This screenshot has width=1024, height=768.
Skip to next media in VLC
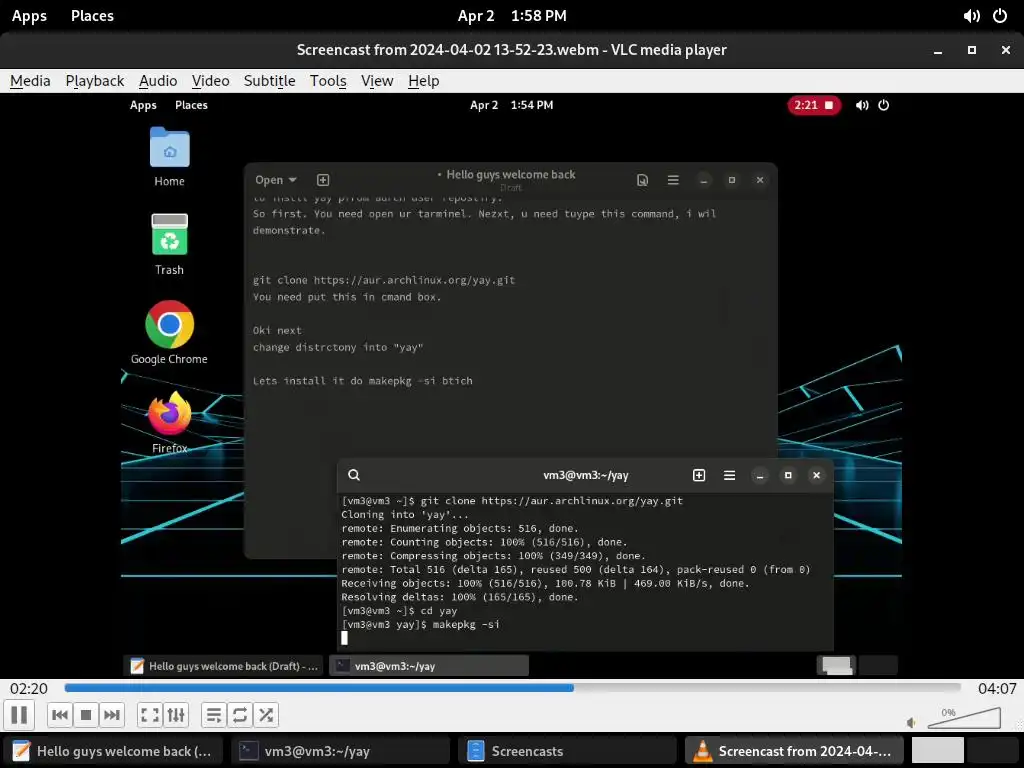tap(112, 715)
